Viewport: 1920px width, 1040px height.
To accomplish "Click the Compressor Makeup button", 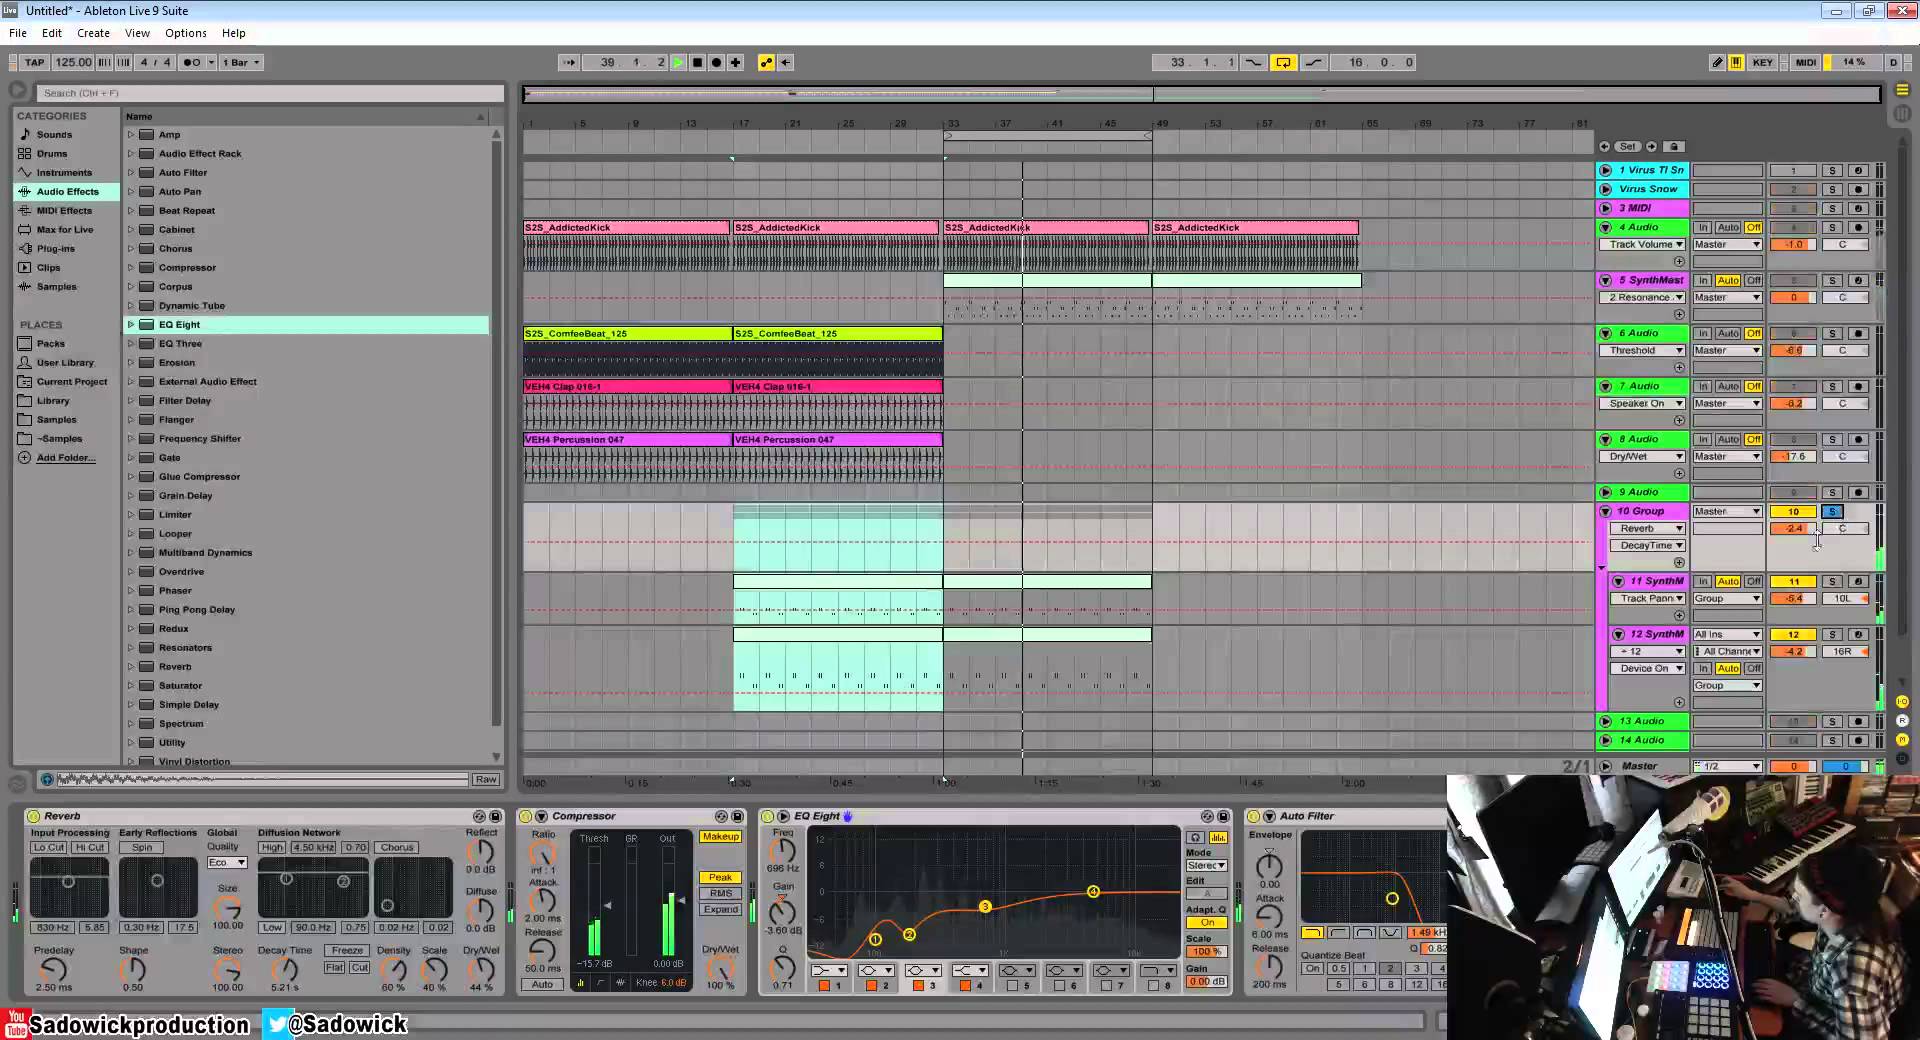I will 720,837.
